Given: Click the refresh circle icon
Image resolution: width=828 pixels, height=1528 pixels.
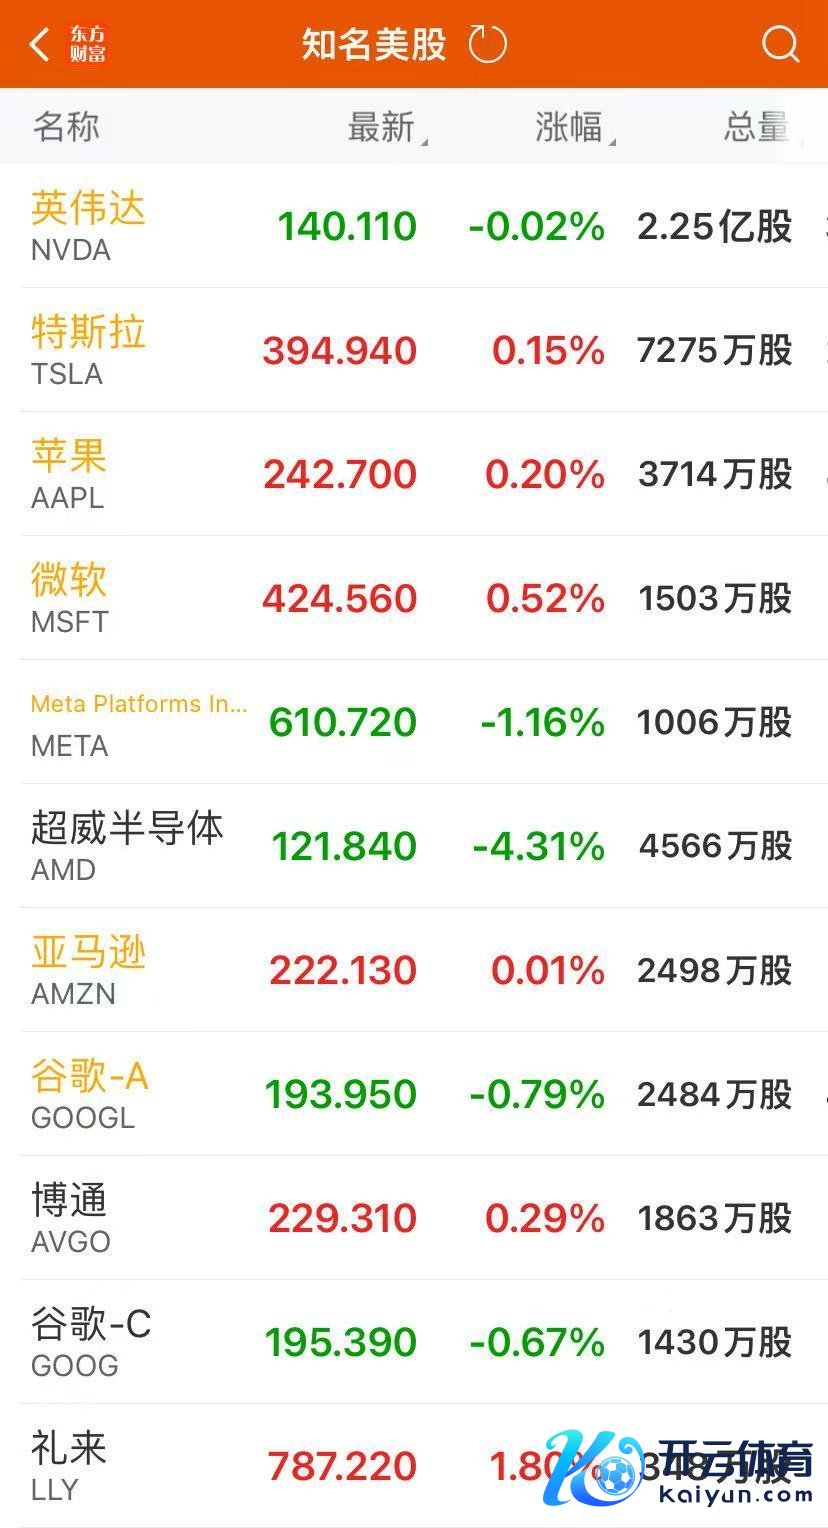Looking at the screenshot, I should [488, 44].
